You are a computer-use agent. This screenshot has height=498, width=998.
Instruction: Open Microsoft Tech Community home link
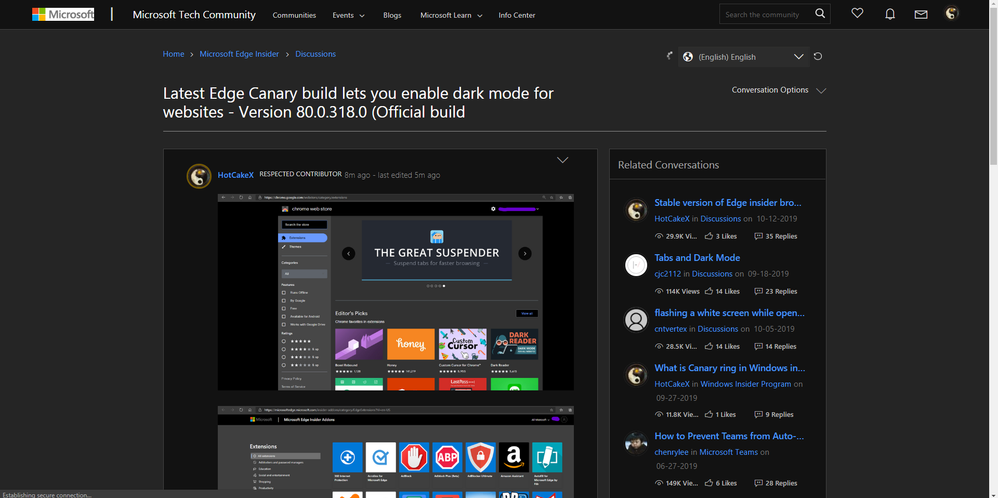tap(194, 15)
